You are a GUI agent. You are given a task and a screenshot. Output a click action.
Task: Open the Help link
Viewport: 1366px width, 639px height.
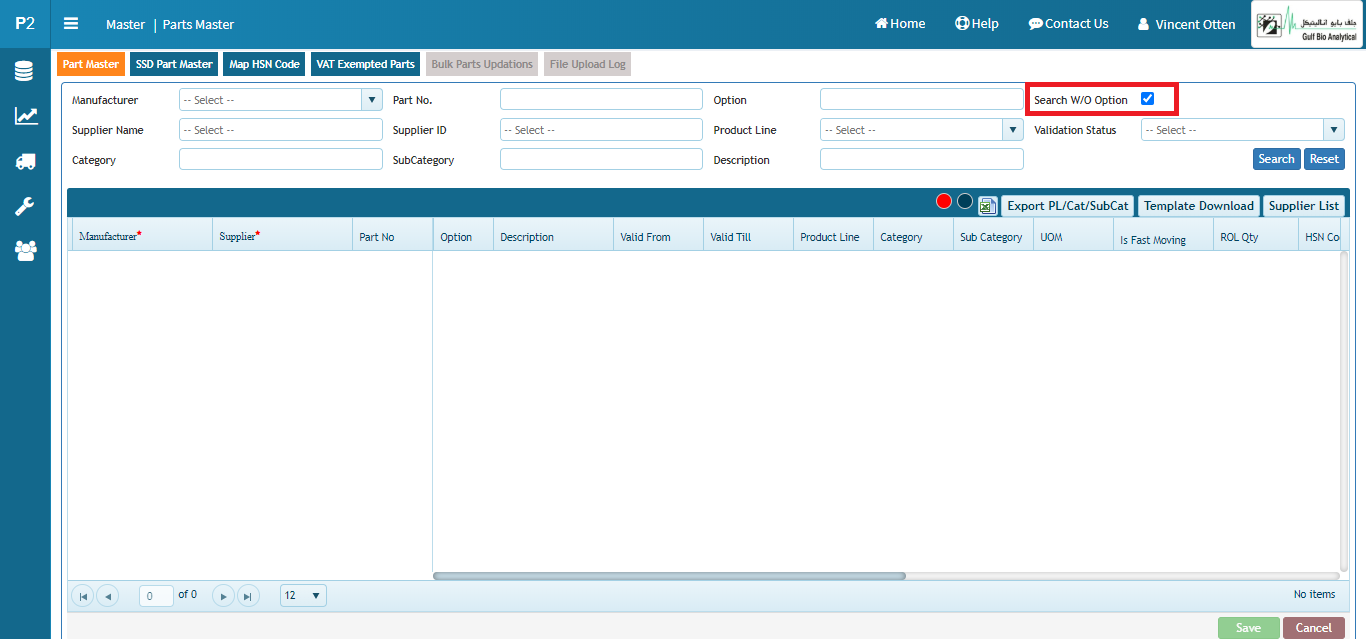976,23
